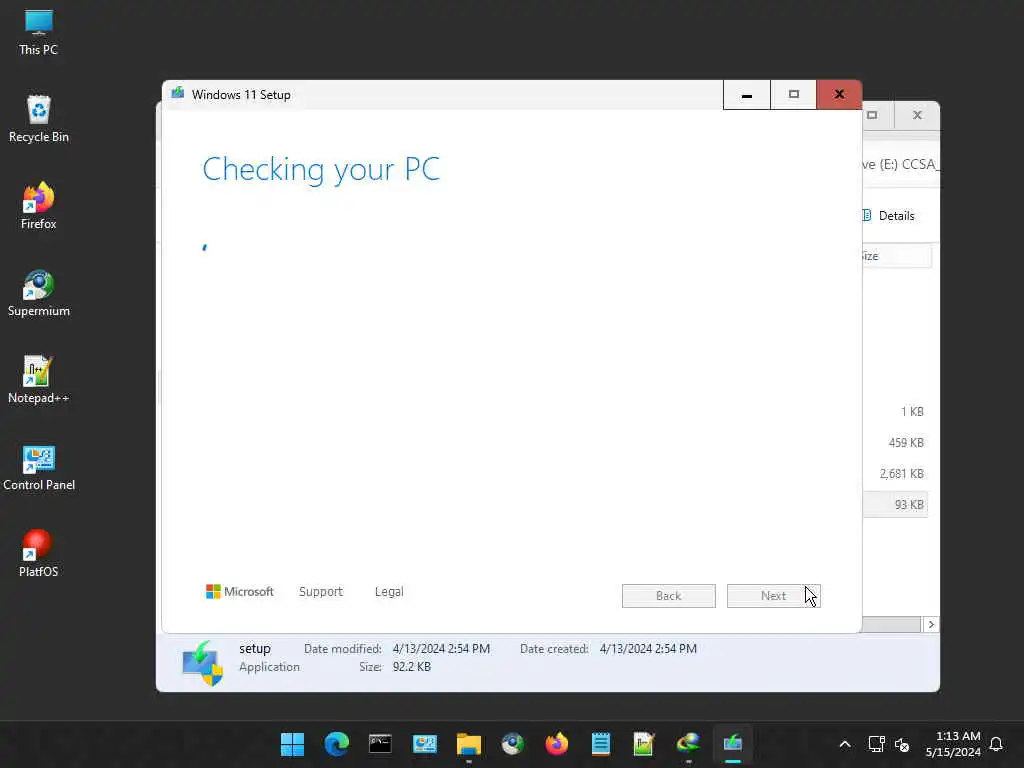Close the File Explorer window behind
1024x768 pixels.
coord(918,116)
